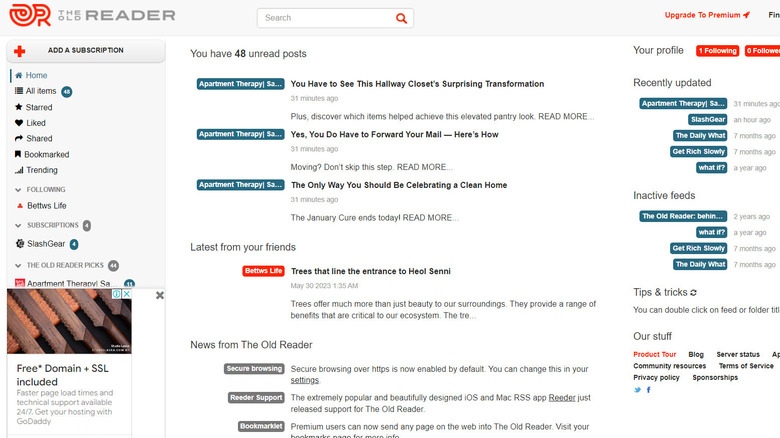
Task: Open the Reeder link in news
Action: click(x=562, y=398)
